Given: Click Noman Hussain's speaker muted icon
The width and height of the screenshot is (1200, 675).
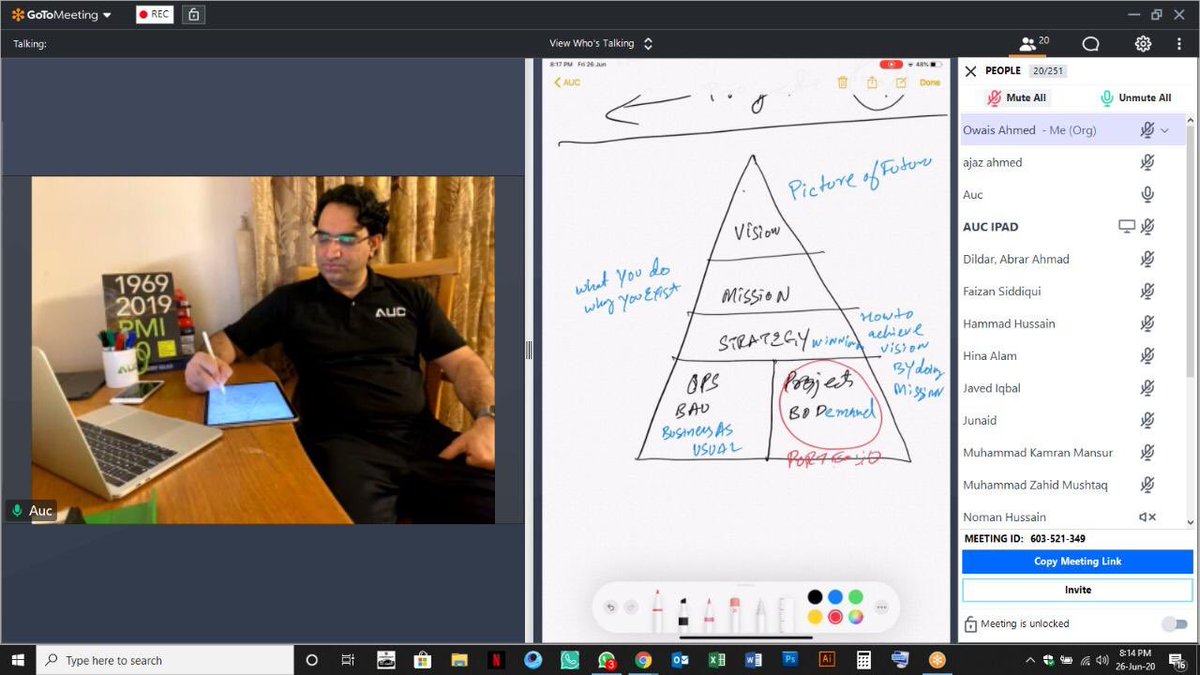Looking at the screenshot, I should pos(1148,517).
